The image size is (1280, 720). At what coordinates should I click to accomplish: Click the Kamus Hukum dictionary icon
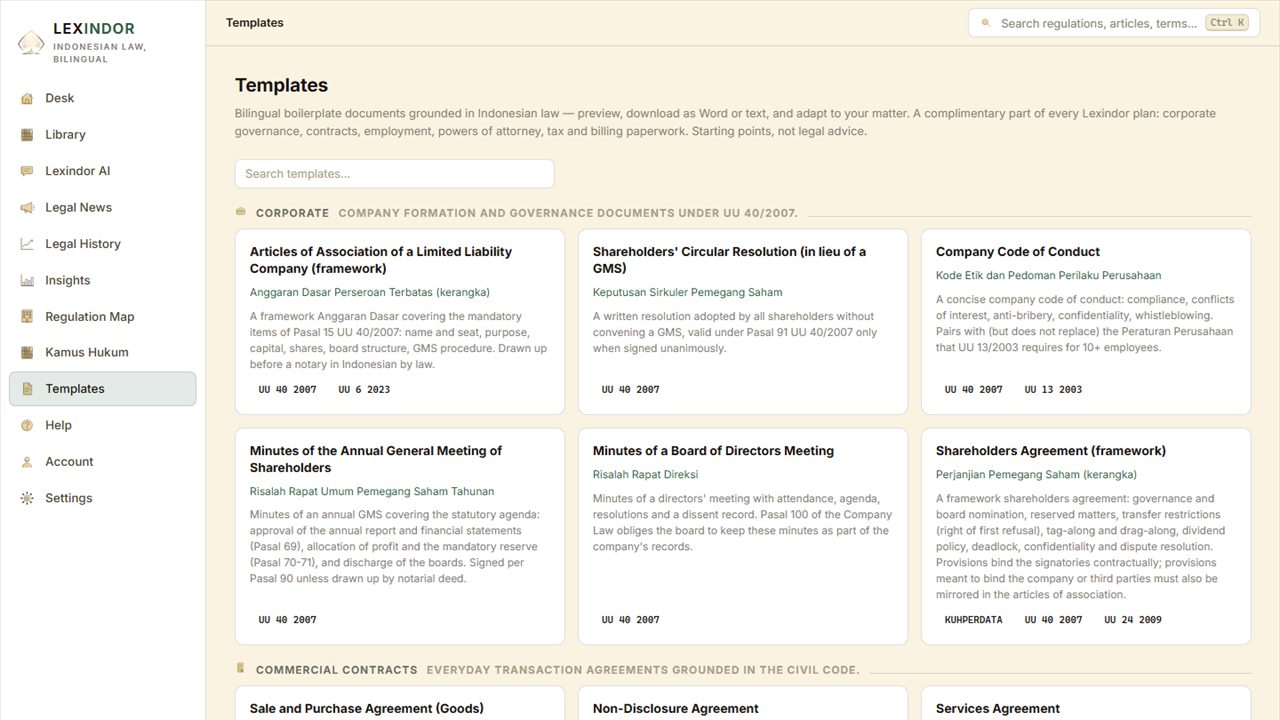click(27, 352)
